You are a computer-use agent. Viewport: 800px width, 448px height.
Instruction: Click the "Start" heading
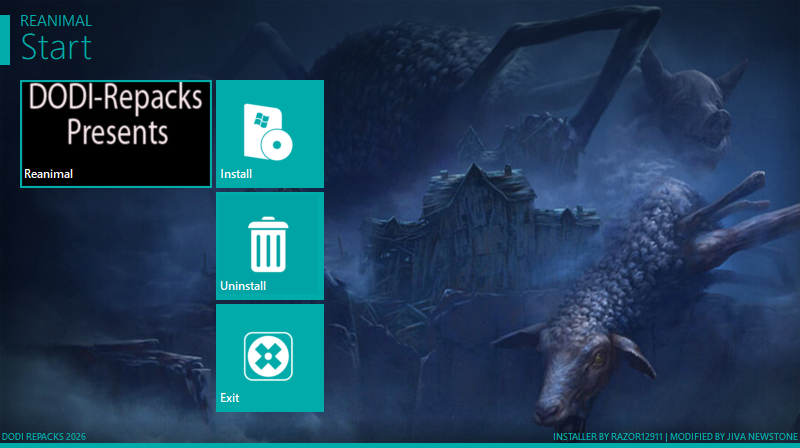(56, 46)
